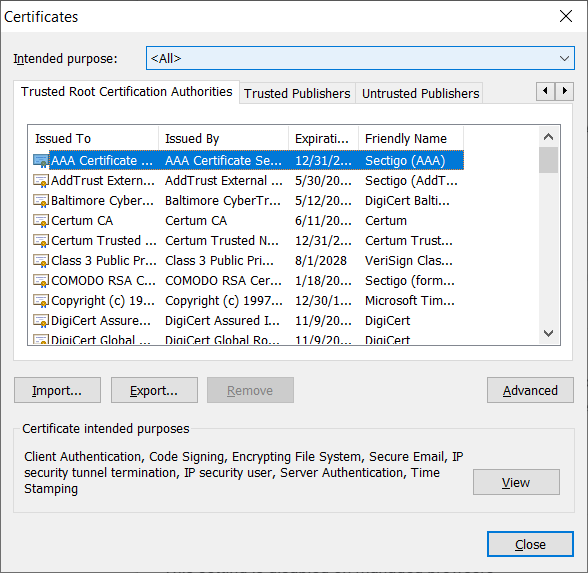The height and width of the screenshot is (573, 588).
Task: Click the Copyright (c) 1997 certificate icon
Action: [40, 301]
